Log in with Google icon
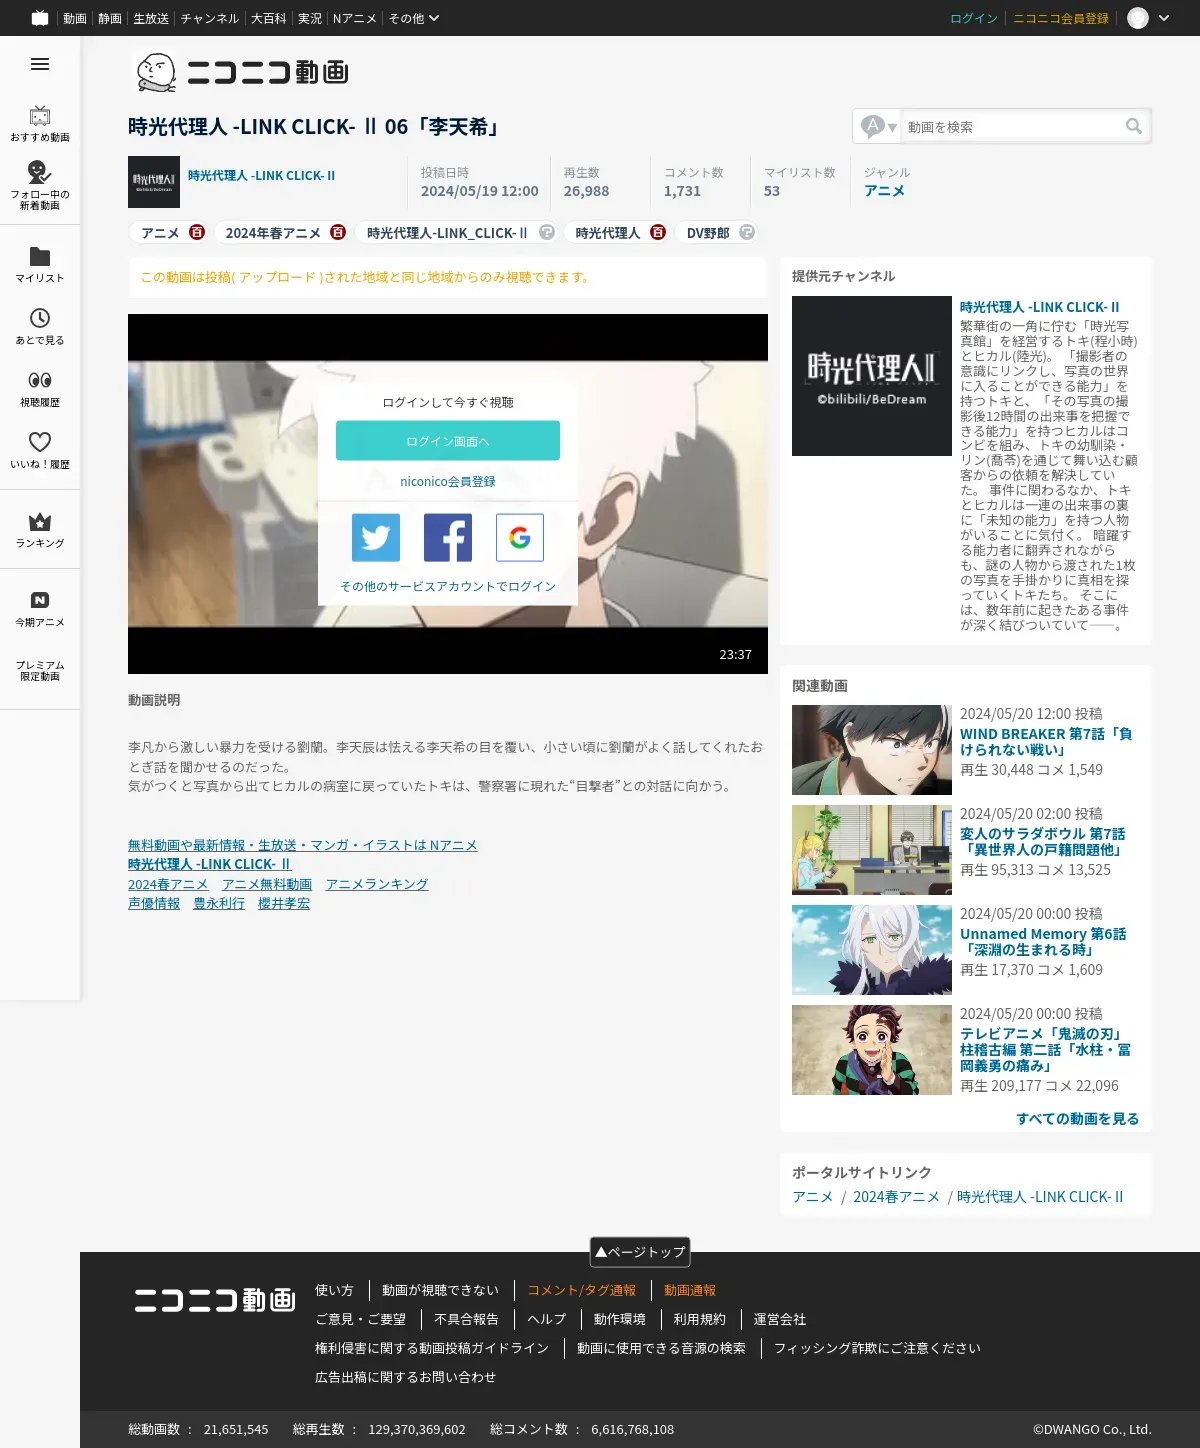Image resolution: width=1200 pixels, height=1448 pixels. [520, 538]
